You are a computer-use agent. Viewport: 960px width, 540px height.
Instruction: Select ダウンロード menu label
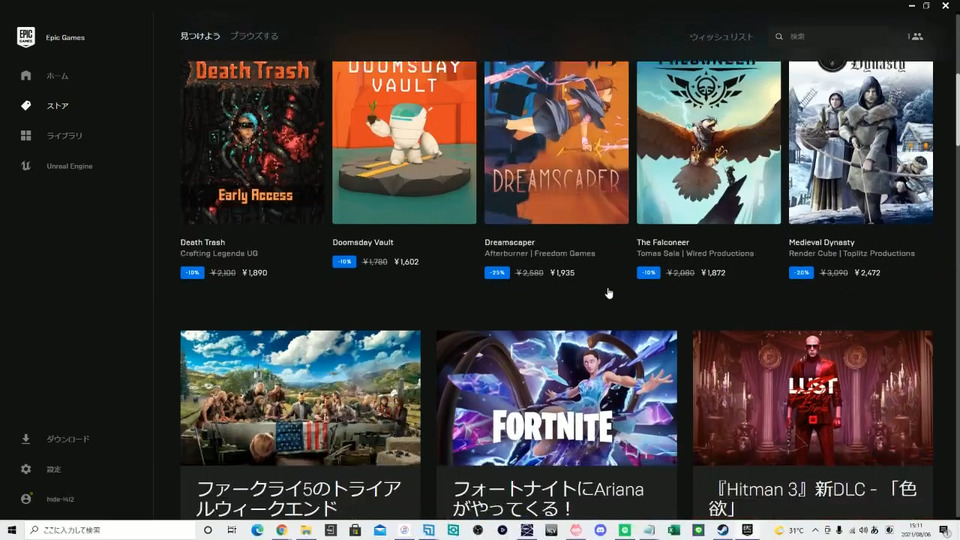tap(68, 439)
